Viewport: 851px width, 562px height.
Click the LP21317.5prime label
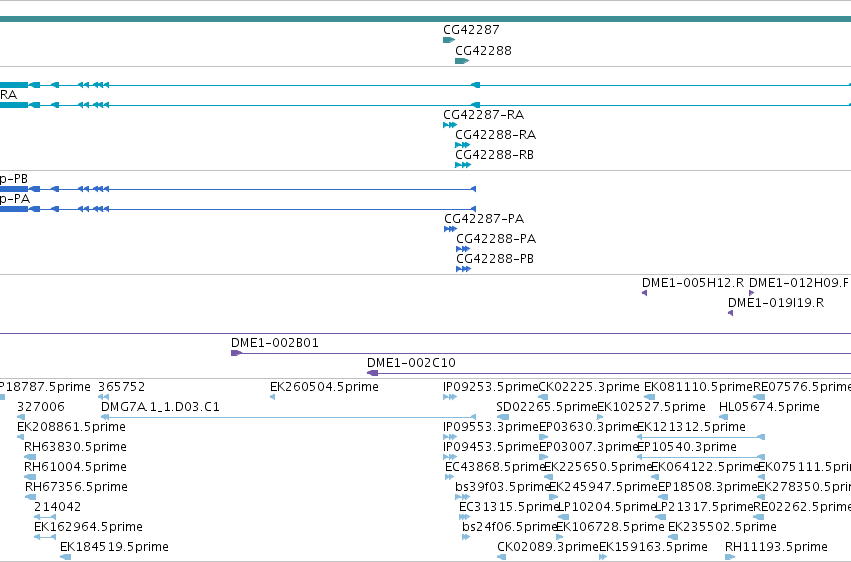(704, 507)
